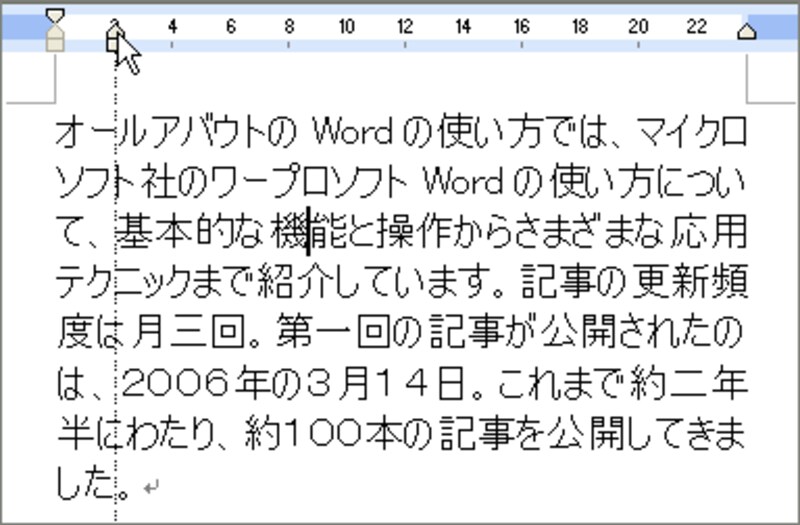Click ruler number 10
Viewport: 800px width, 525px height.
coord(347,27)
